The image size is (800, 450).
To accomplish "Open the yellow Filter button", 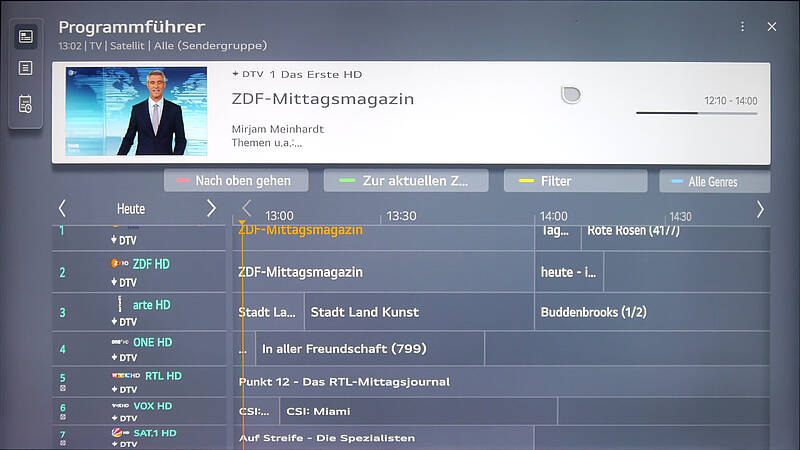I will tap(576, 181).
